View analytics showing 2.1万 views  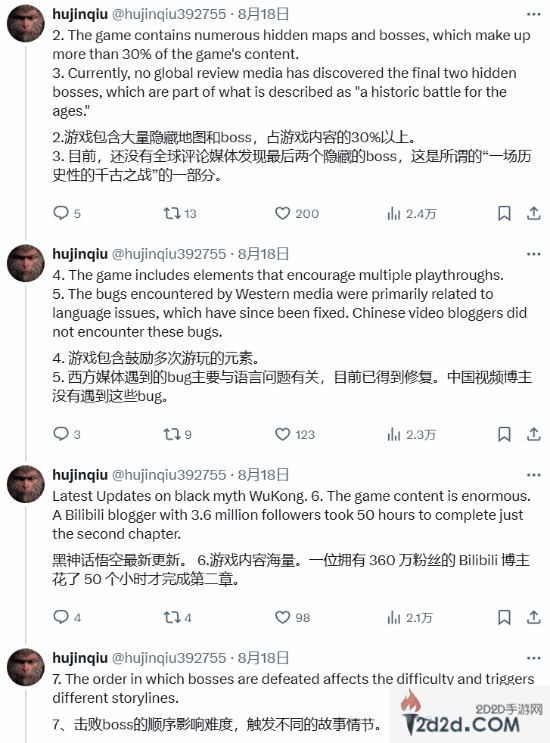[x=410, y=617]
